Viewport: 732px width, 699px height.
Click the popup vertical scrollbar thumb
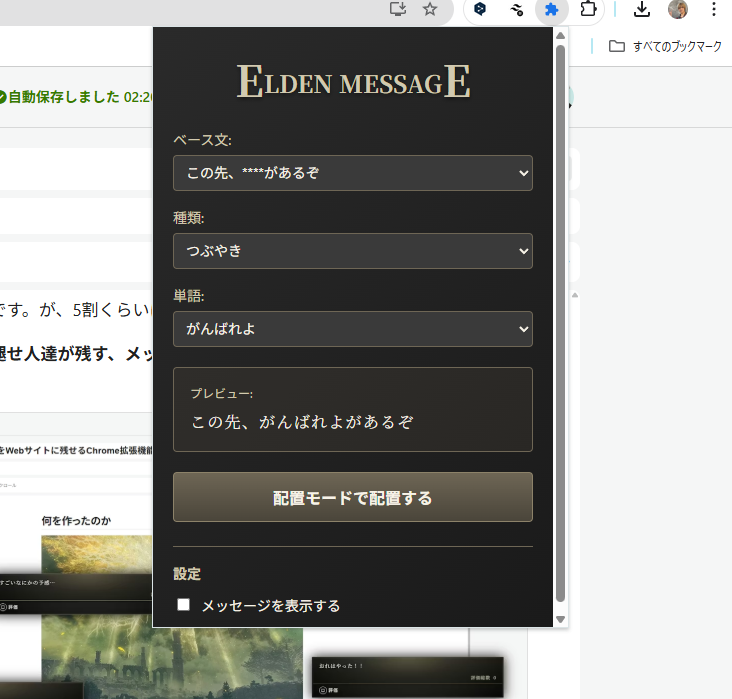point(561,323)
